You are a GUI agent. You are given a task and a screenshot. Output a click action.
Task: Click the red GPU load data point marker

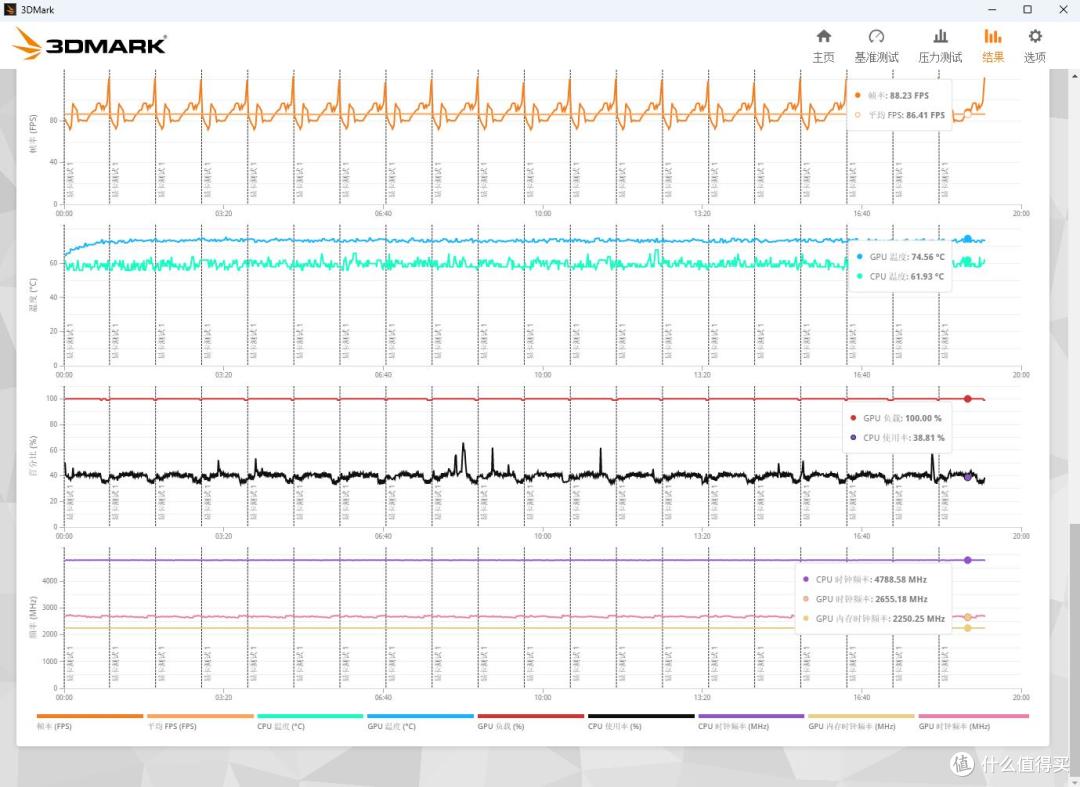pyautogui.click(x=967, y=399)
